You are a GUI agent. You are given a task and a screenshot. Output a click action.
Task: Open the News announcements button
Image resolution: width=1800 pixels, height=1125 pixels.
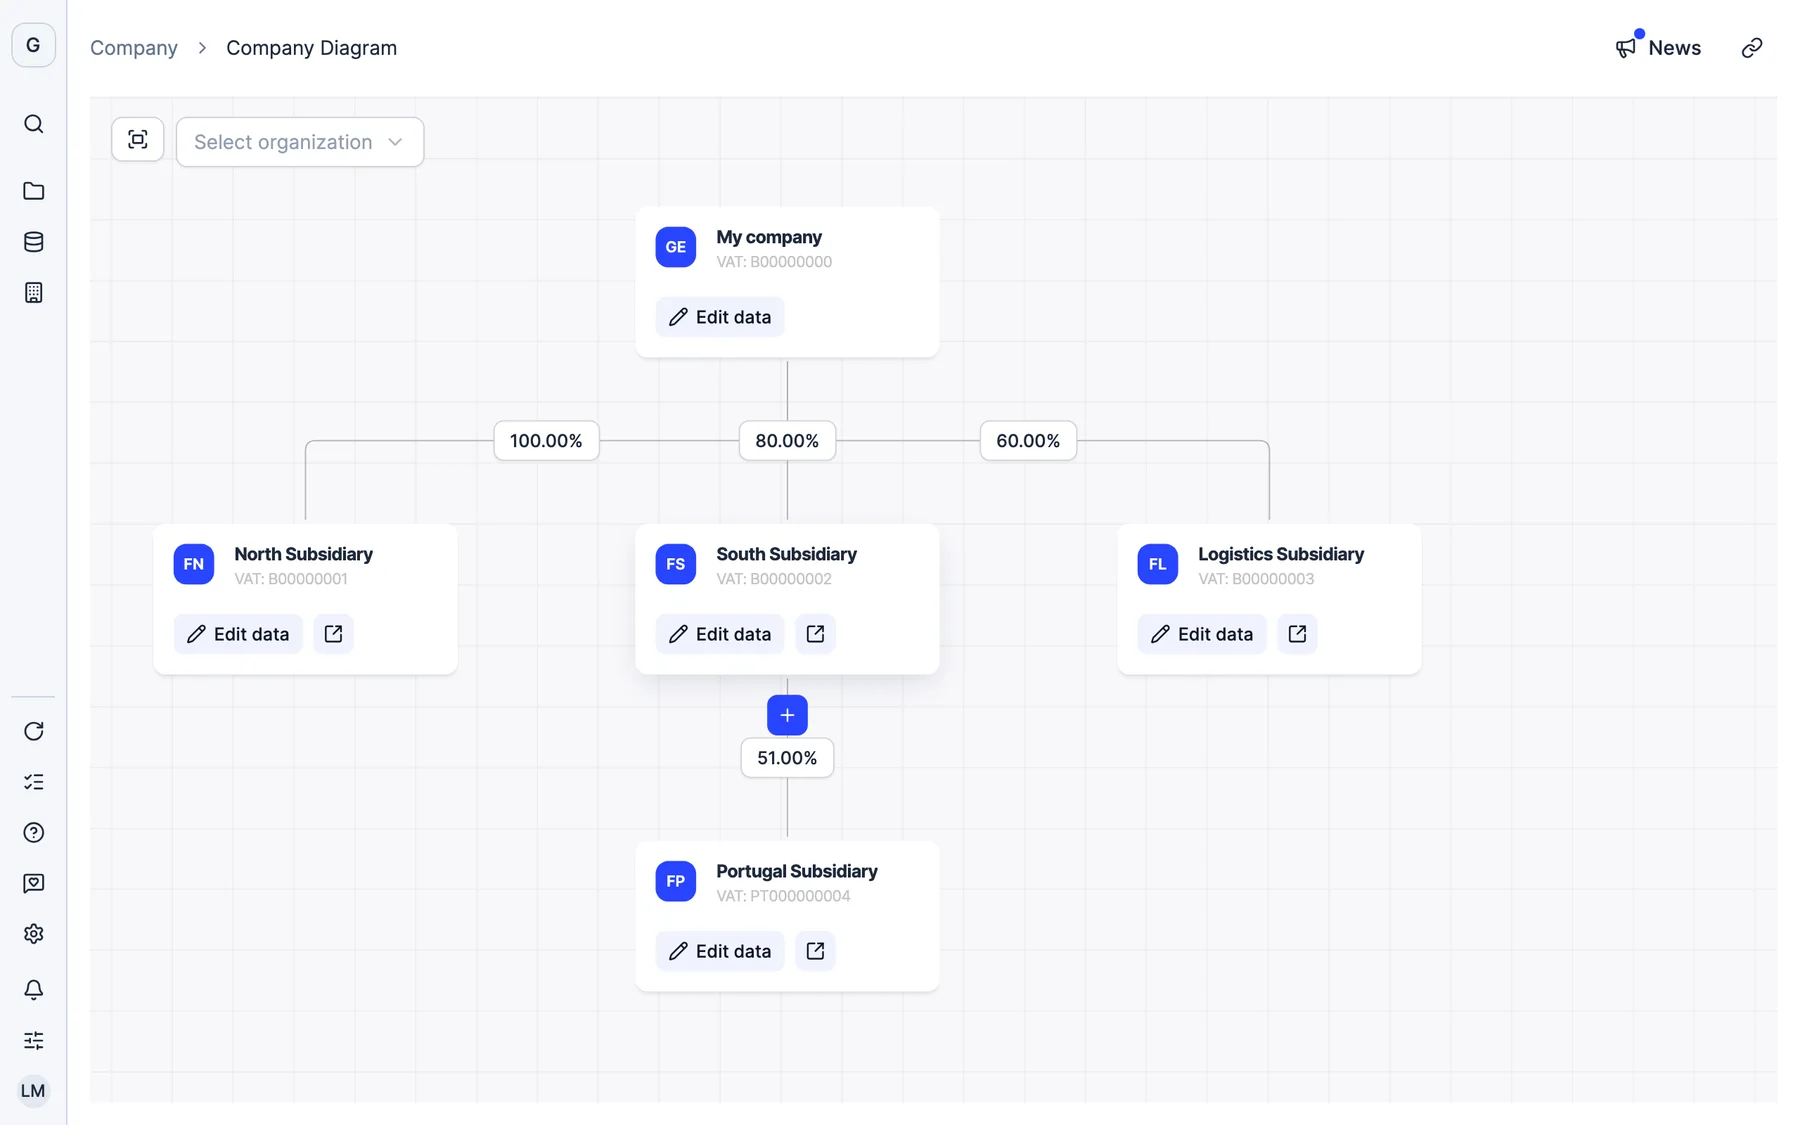pyautogui.click(x=1658, y=48)
